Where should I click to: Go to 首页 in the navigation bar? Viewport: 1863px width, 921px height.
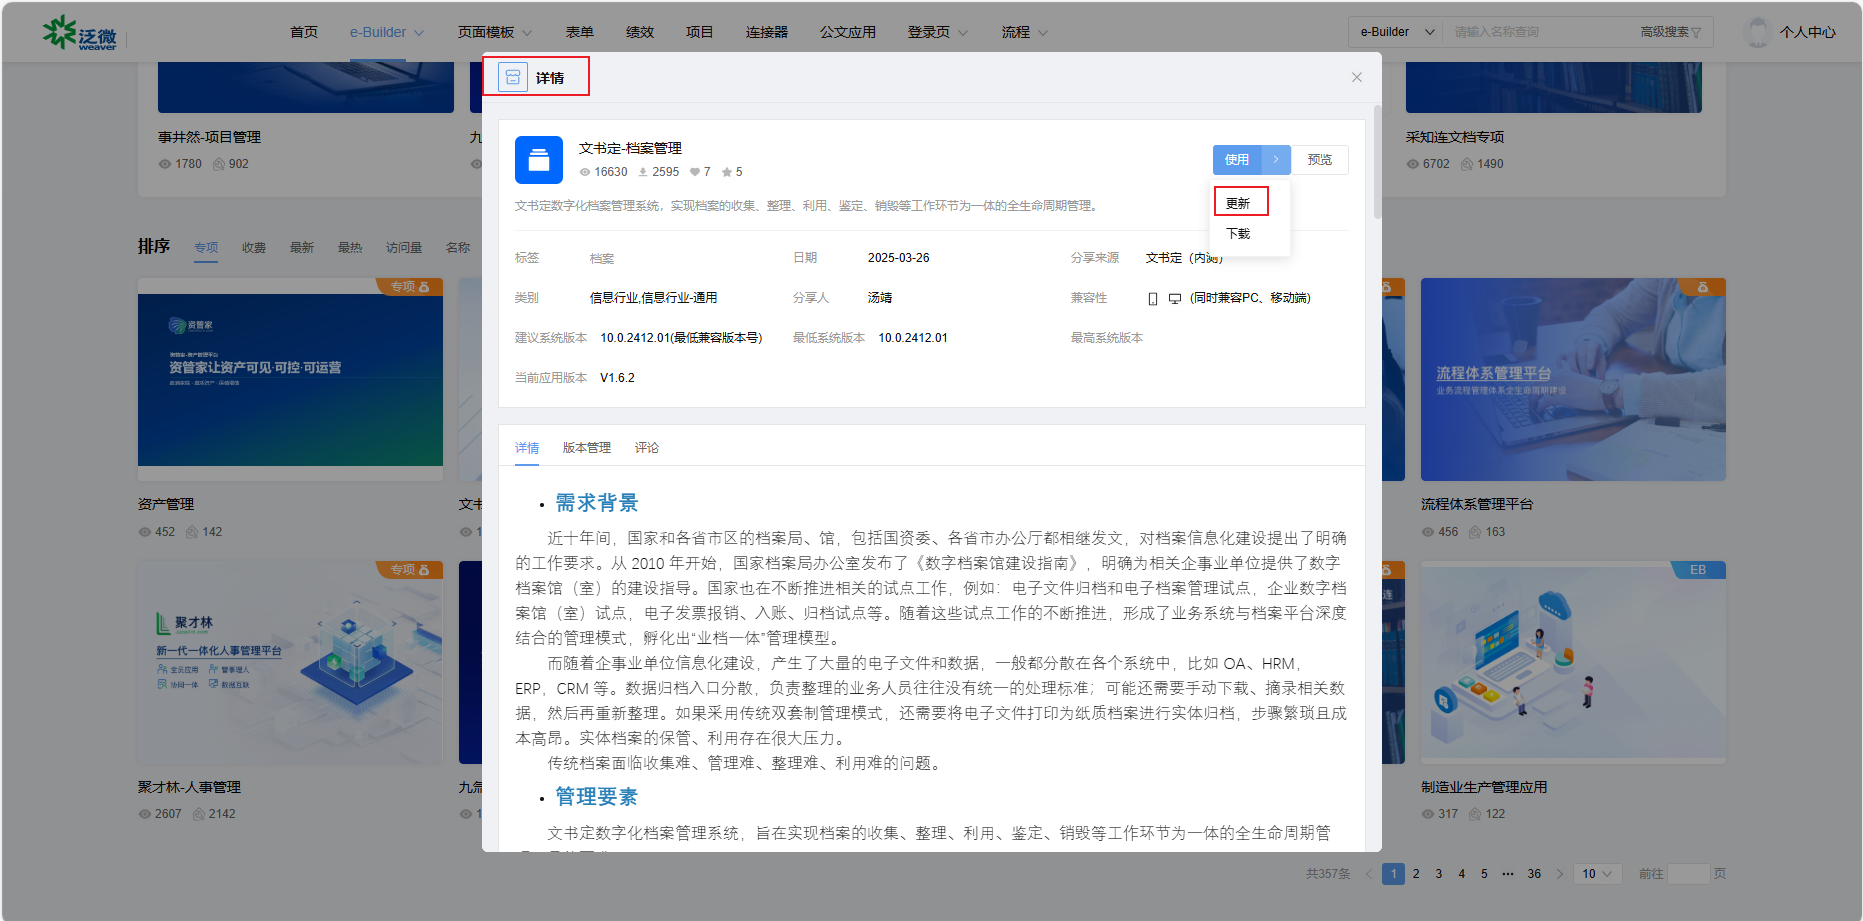pos(304,32)
